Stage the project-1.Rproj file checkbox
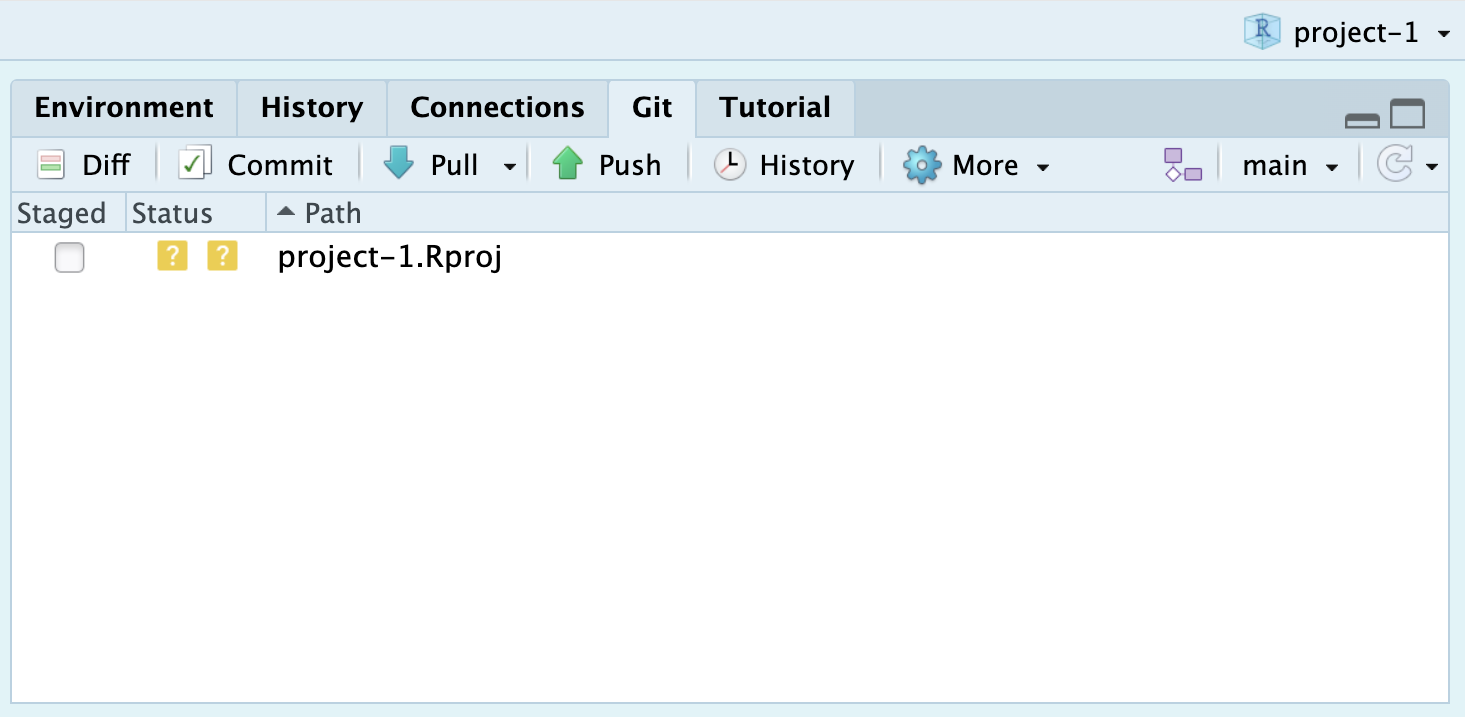 click(x=69, y=258)
